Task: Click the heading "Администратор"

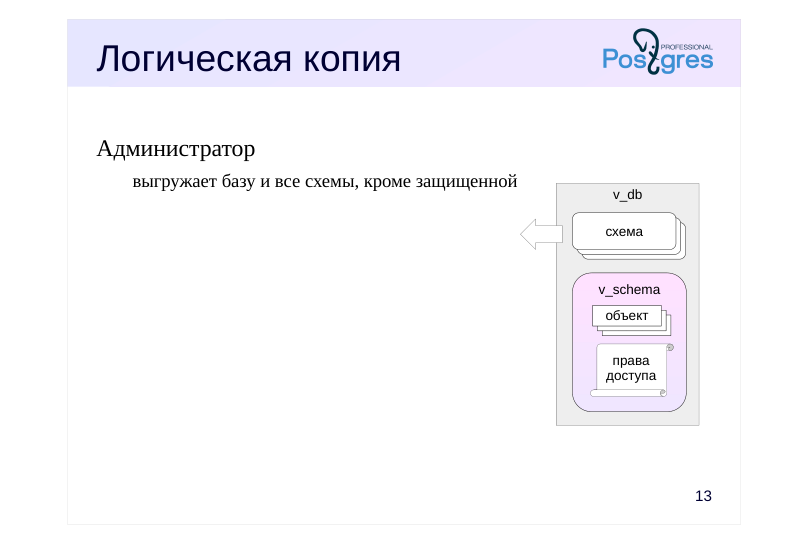Action: click(x=175, y=149)
